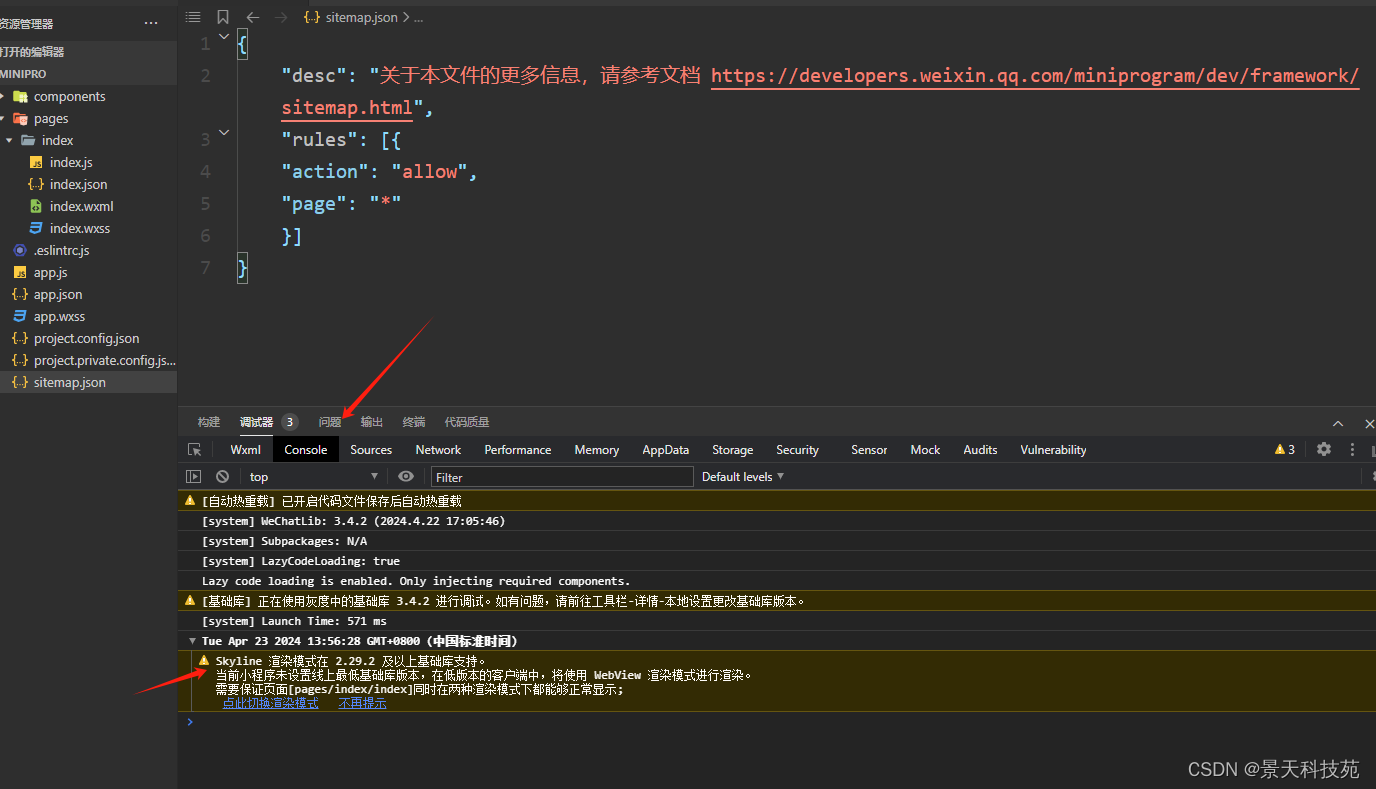
Task: Collapse the index folder in tree
Action: click(10, 140)
